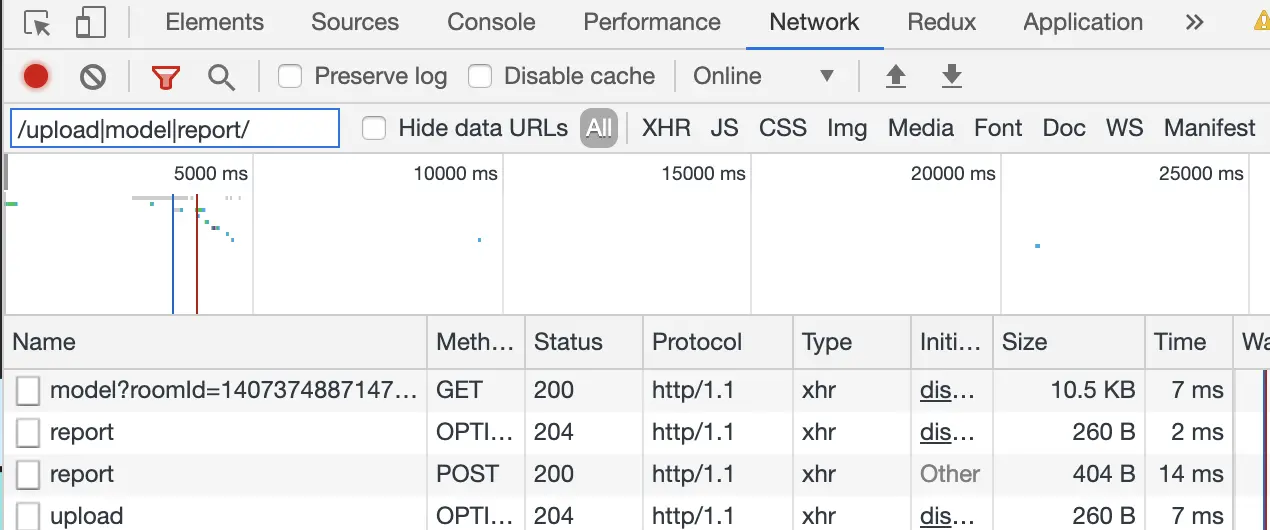Screen dimensions: 1270x530
Task: Select the All filter button
Action: tap(599, 128)
